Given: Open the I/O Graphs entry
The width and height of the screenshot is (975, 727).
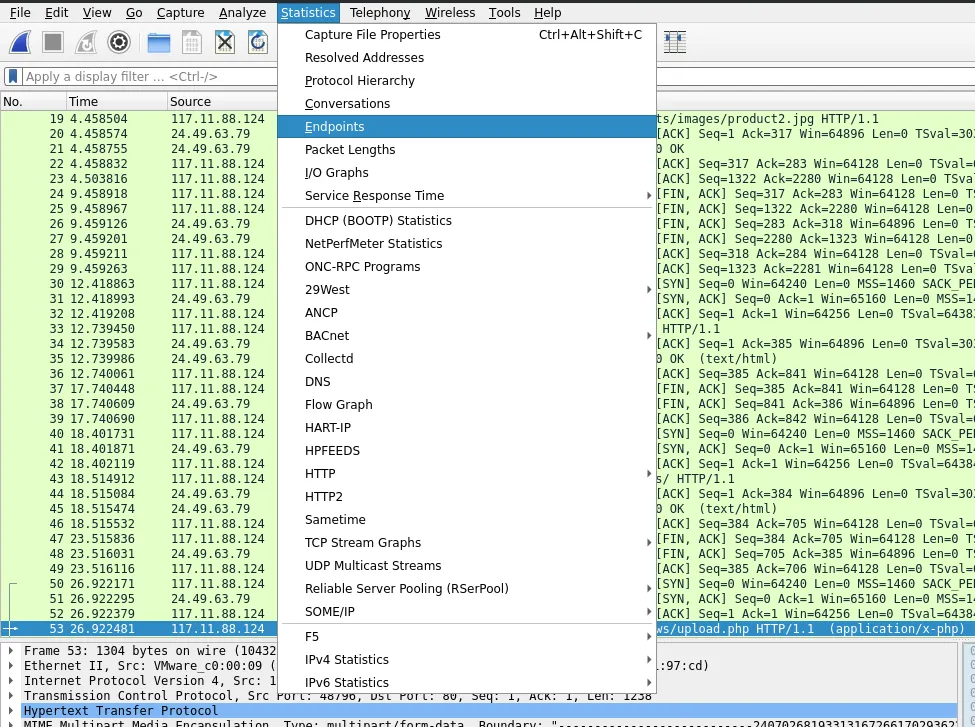Looking at the screenshot, I should pos(467,173).
